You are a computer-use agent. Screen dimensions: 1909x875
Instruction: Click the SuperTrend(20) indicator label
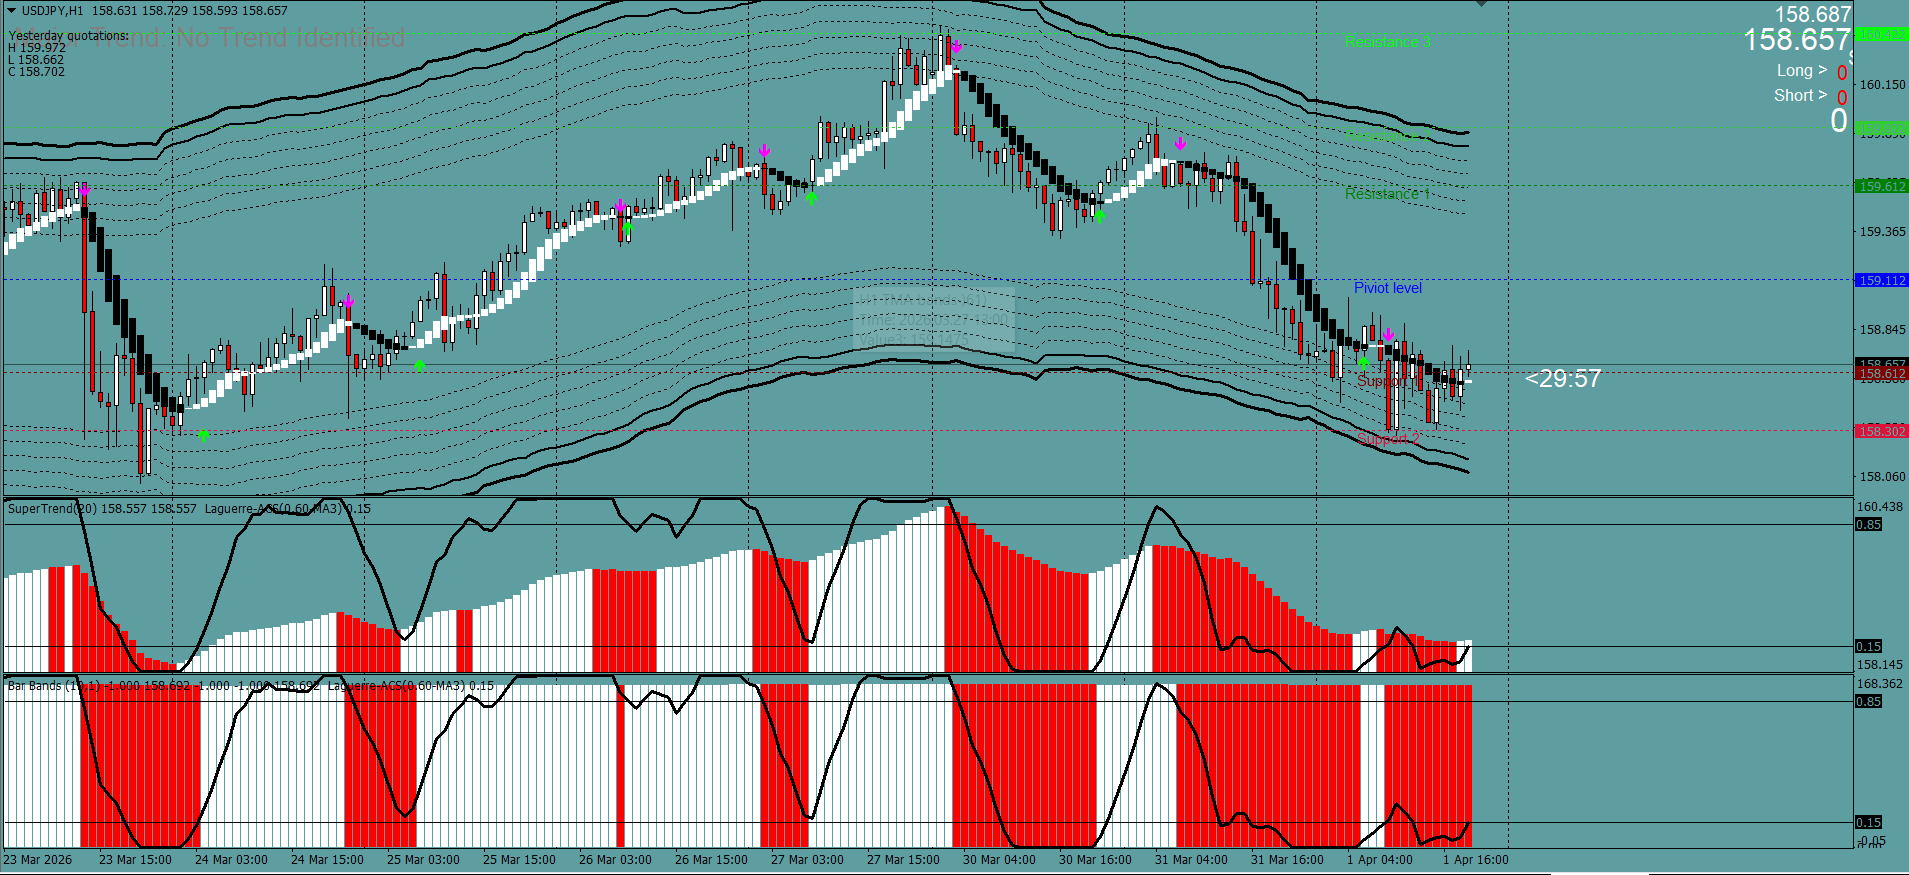pos(52,509)
